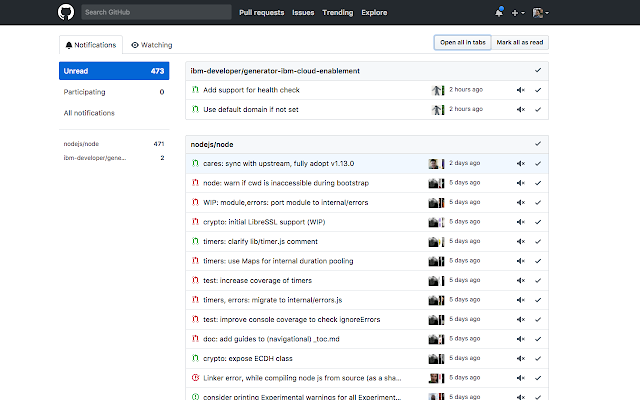Go to Pull requests in header
Screen dimensions: 640x400
(x=262, y=13)
